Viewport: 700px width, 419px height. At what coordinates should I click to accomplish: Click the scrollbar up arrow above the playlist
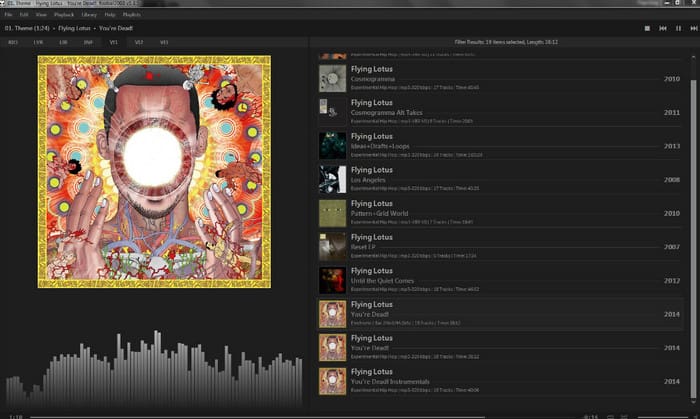point(693,57)
